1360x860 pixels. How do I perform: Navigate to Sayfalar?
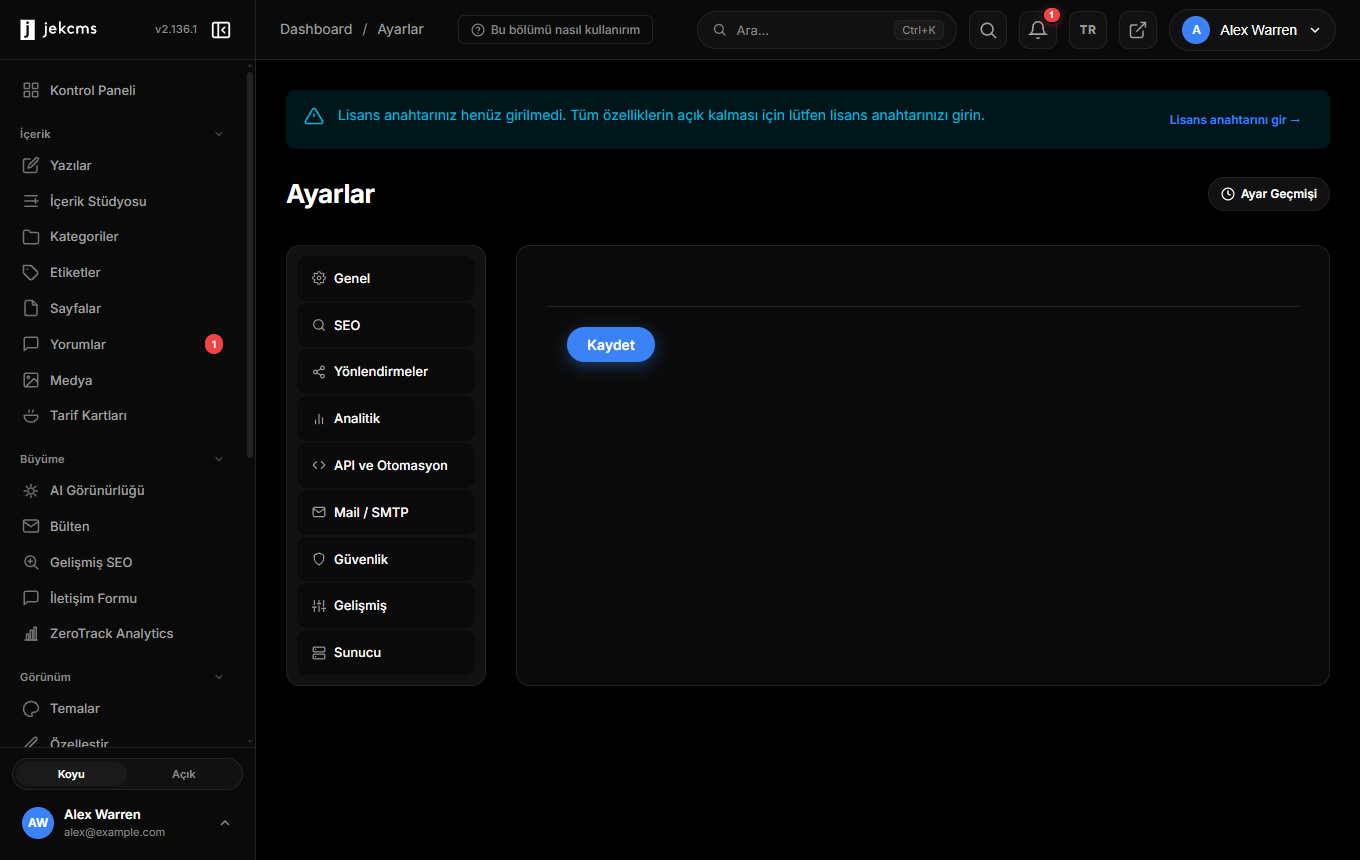coord(123,308)
